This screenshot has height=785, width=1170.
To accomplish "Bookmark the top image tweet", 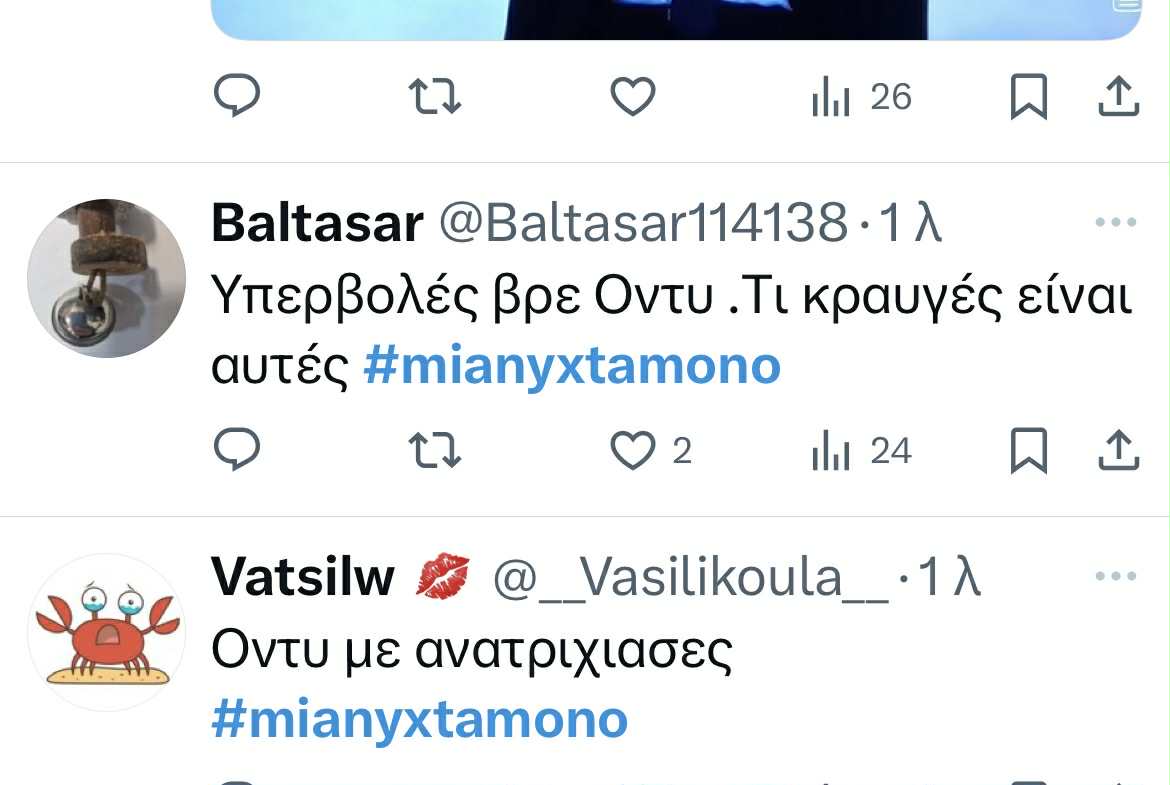I will pos(1029,97).
